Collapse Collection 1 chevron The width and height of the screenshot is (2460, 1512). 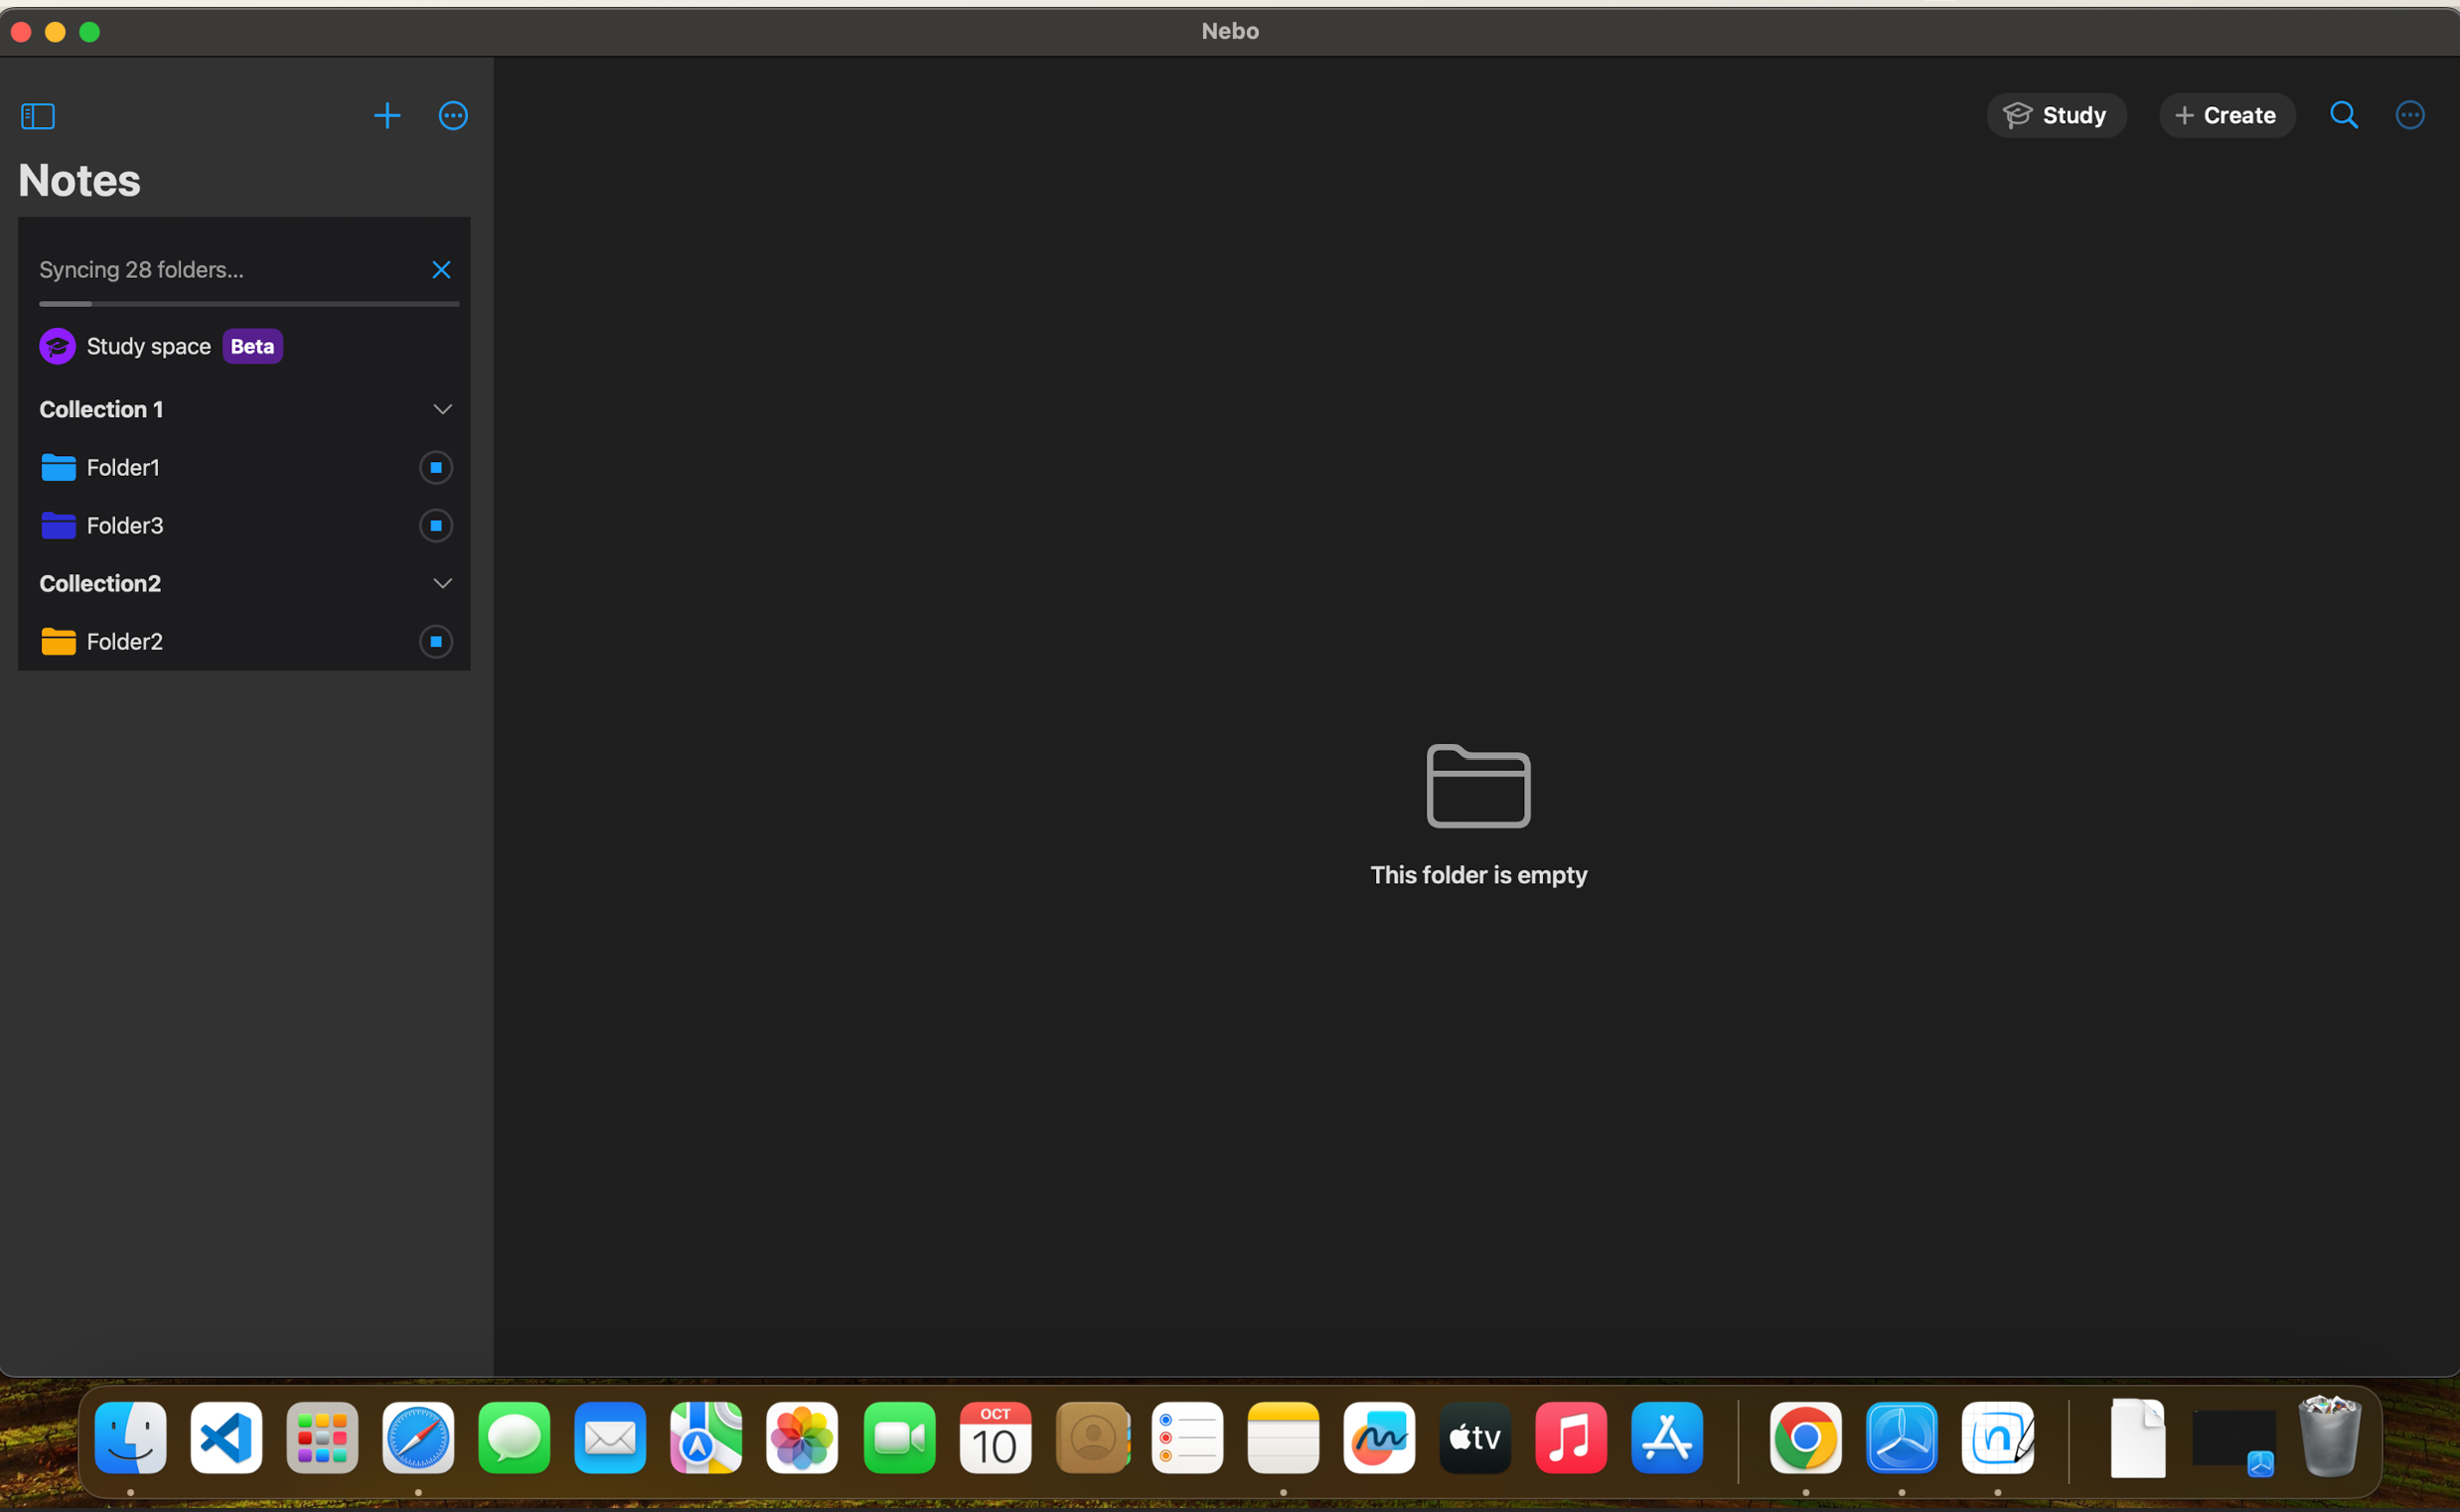[442, 410]
